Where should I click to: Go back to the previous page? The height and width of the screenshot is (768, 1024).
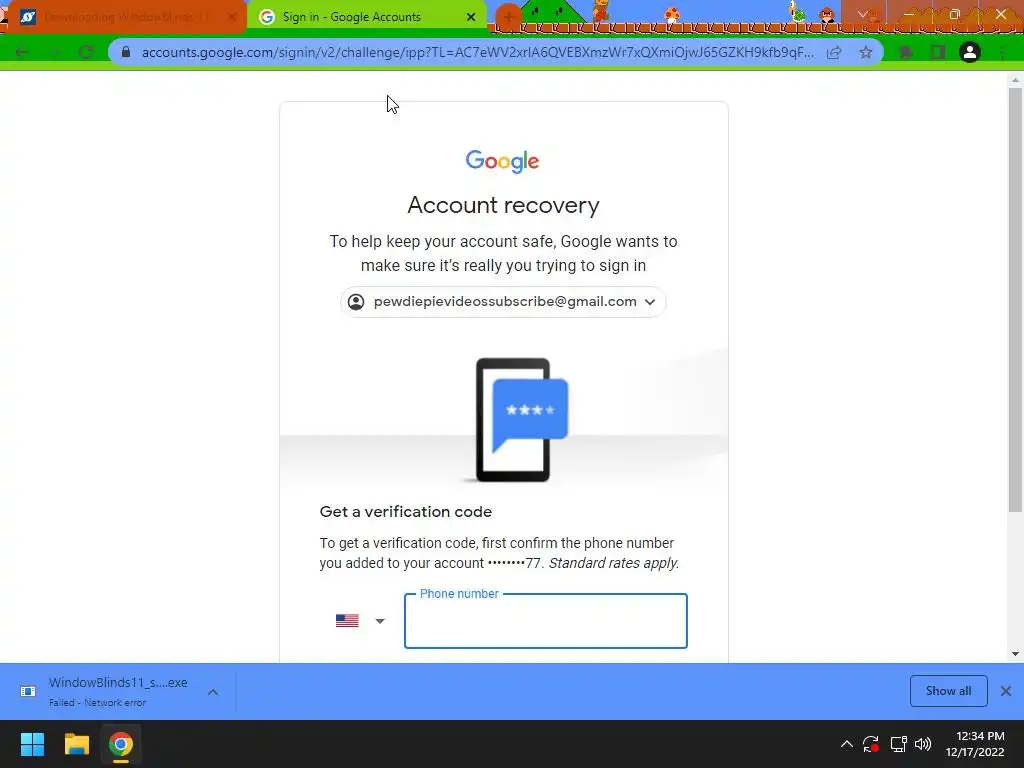point(22,52)
